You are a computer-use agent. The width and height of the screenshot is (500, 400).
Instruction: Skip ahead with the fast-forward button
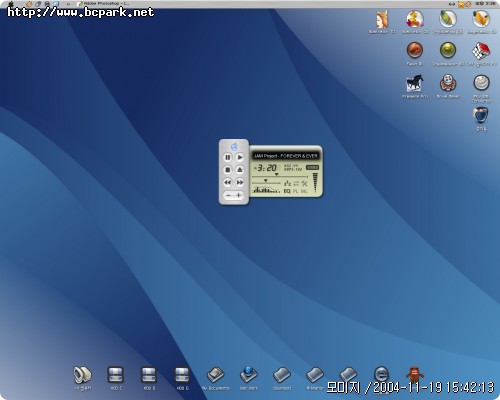(240, 182)
